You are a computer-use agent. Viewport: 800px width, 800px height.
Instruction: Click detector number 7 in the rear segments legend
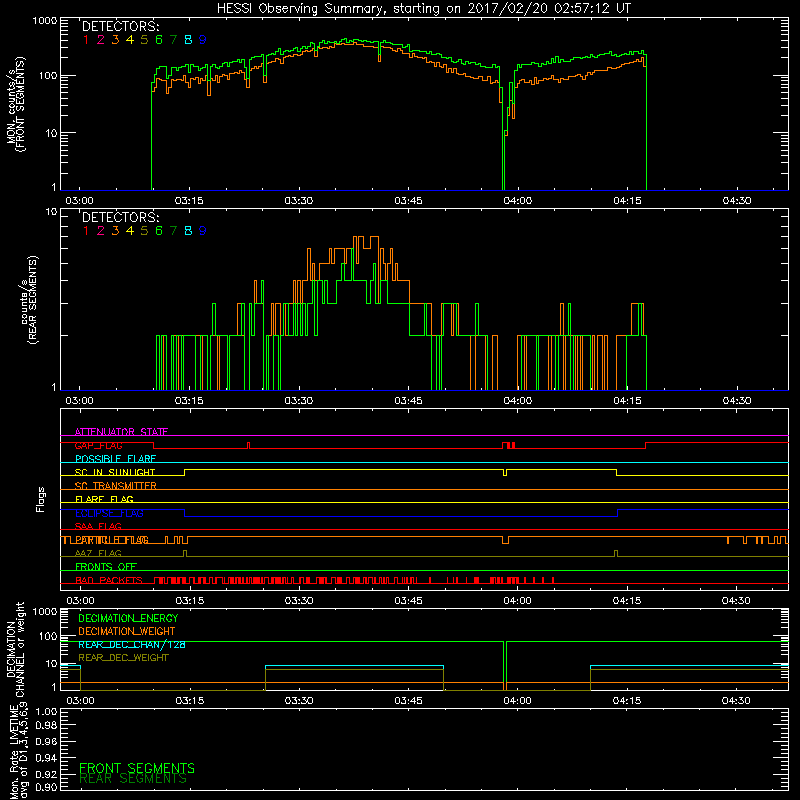click(173, 231)
